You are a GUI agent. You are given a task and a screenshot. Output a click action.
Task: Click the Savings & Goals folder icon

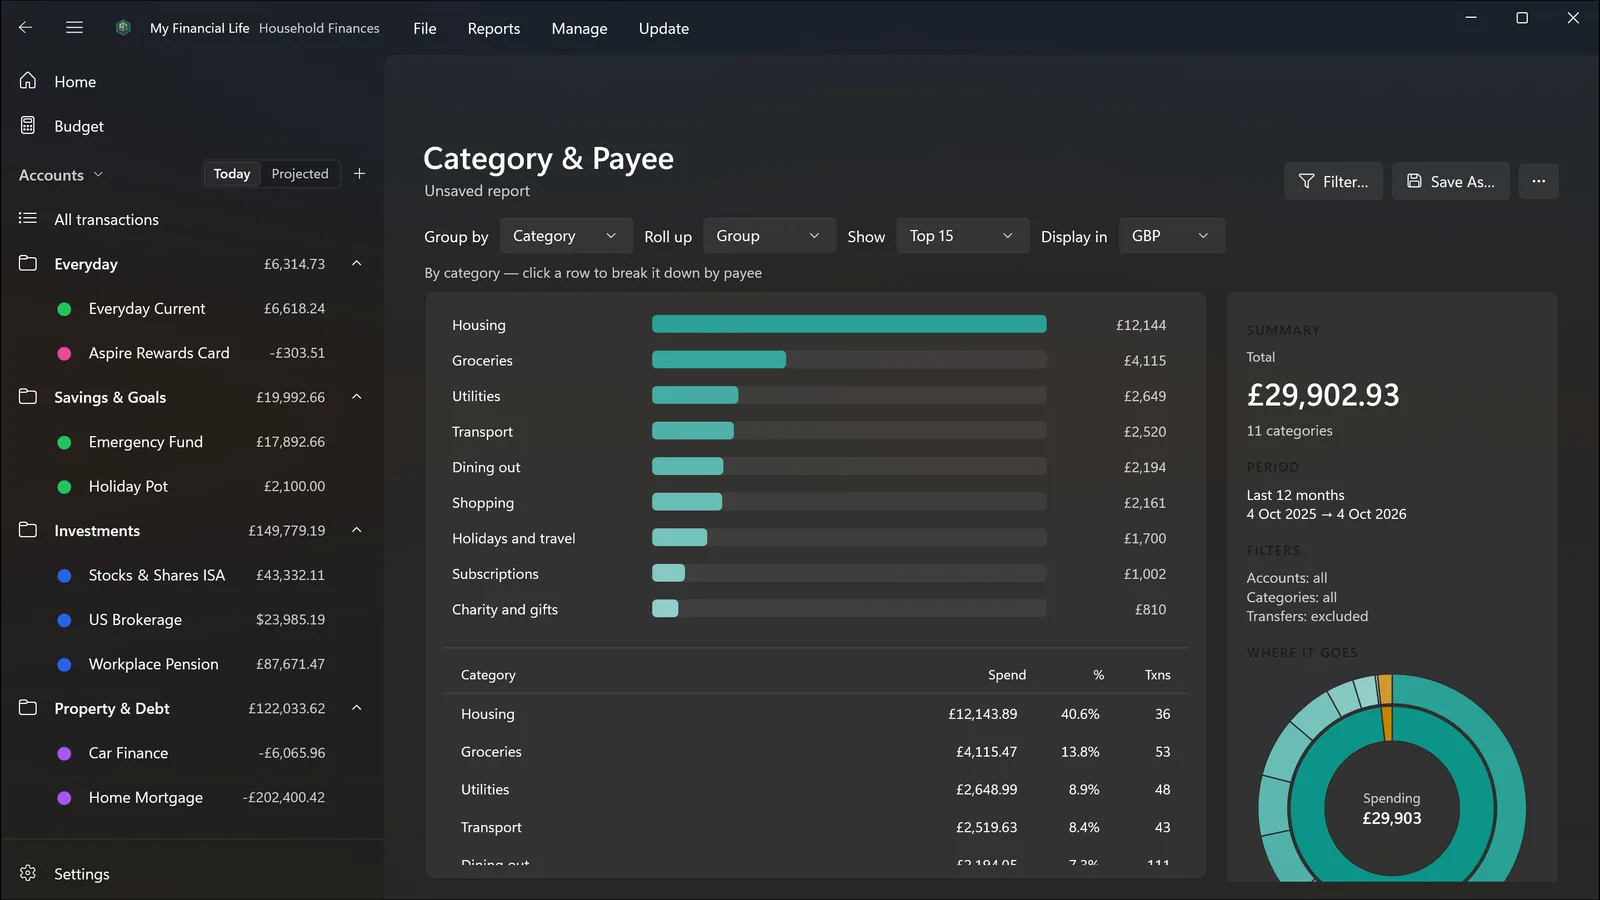click(28, 397)
